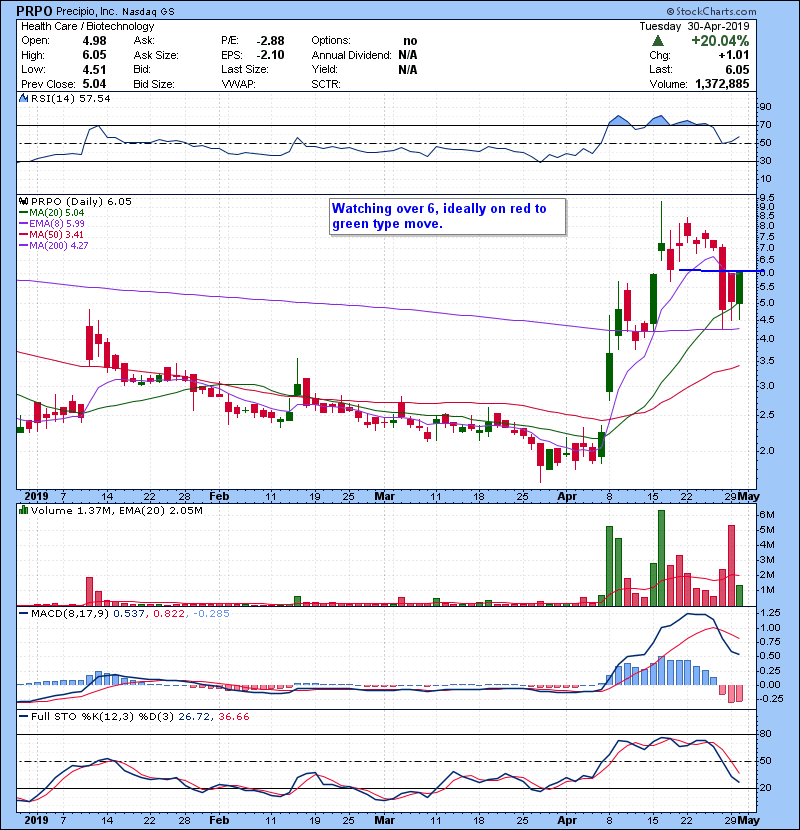Click the 80 level on the stochastic axis
The height and width of the screenshot is (830, 800).
[766, 734]
